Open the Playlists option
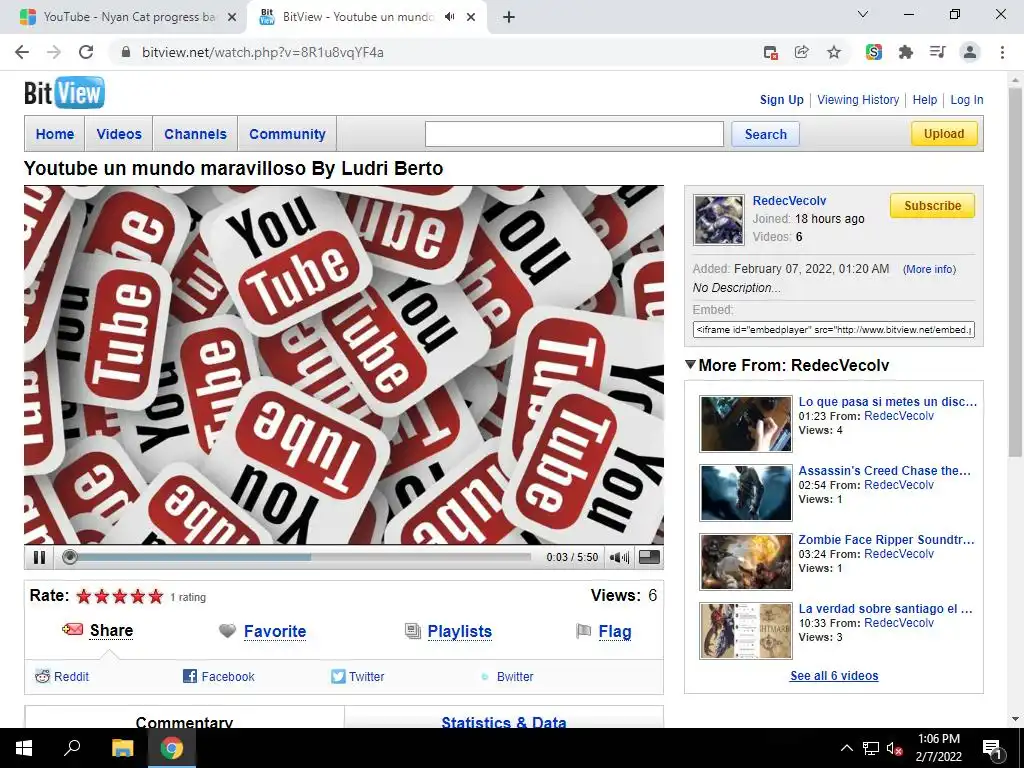1024x768 pixels. click(460, 632)
